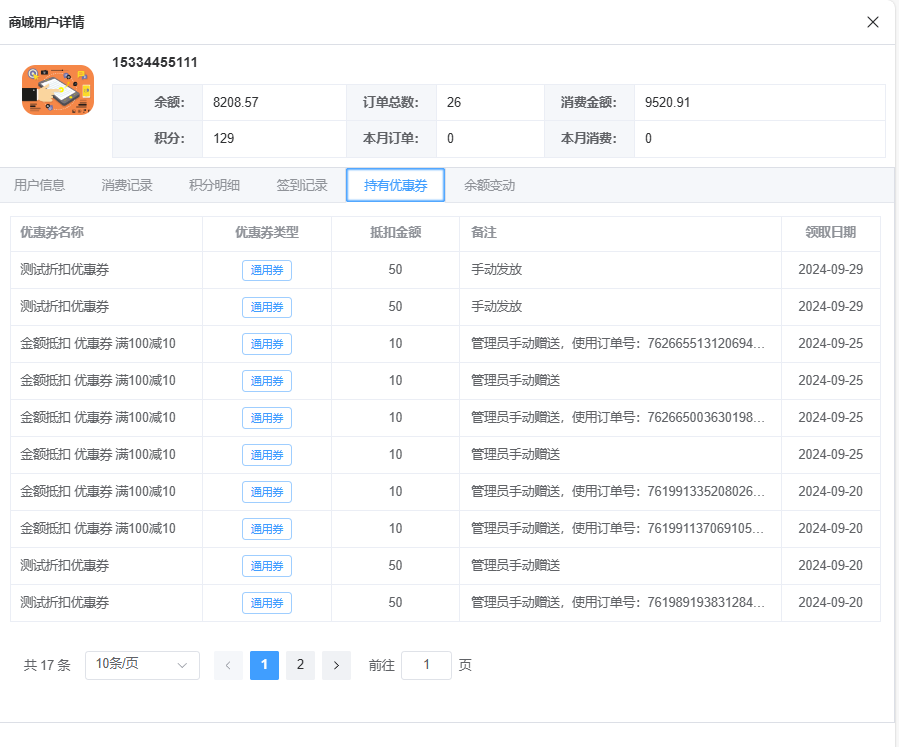Switch to 用户信息 tab
899x747 pixels.
tap(40, 185)
